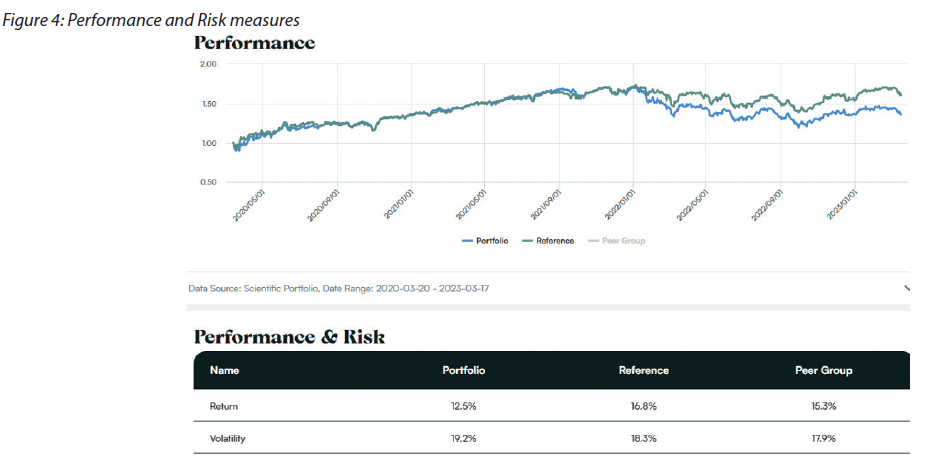Select the Return row label
This screenshot has width=929, height=466.
click(x=224, y=406)
